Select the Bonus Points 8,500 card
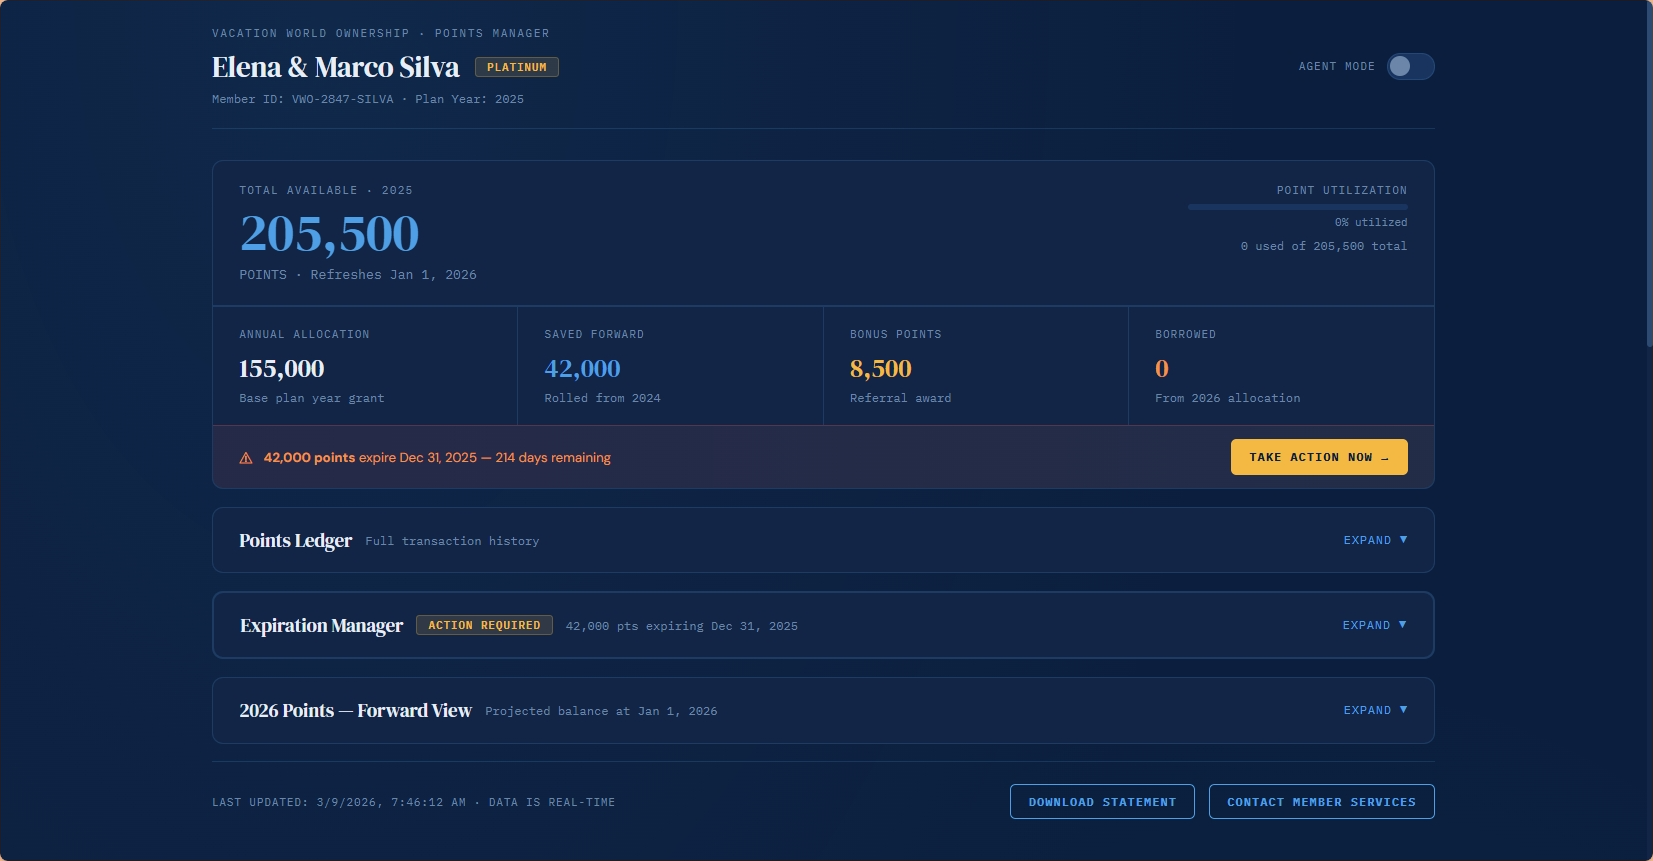1653x861 pixels. coord(976,366)
